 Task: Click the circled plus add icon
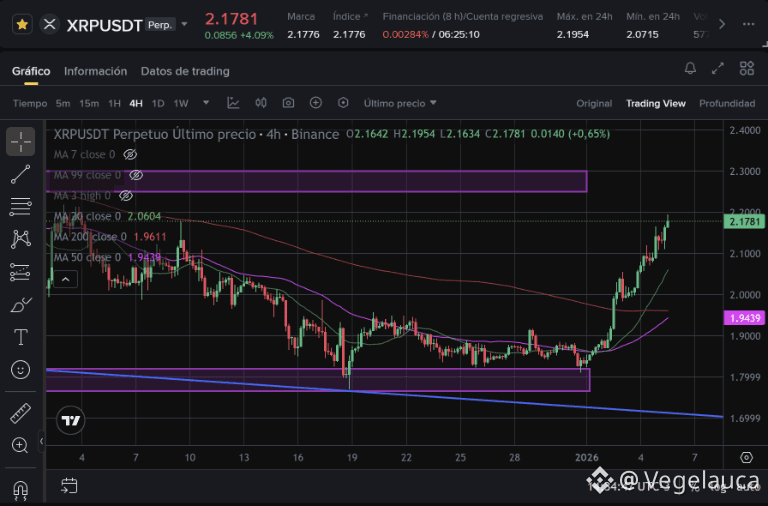pyautogui.click(x=315, y=103)
